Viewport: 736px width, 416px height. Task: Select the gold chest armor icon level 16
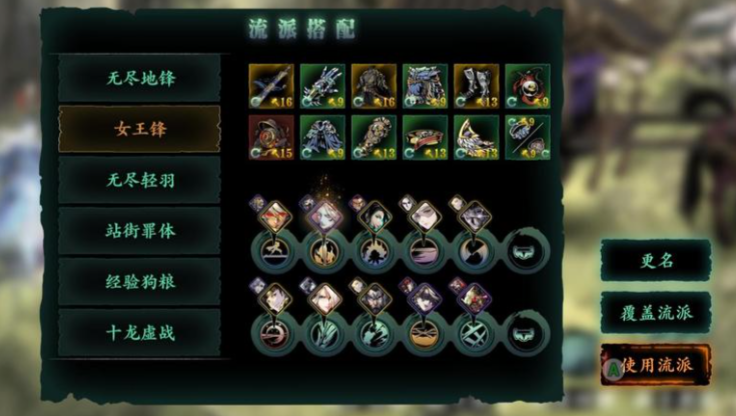point(374,86)
